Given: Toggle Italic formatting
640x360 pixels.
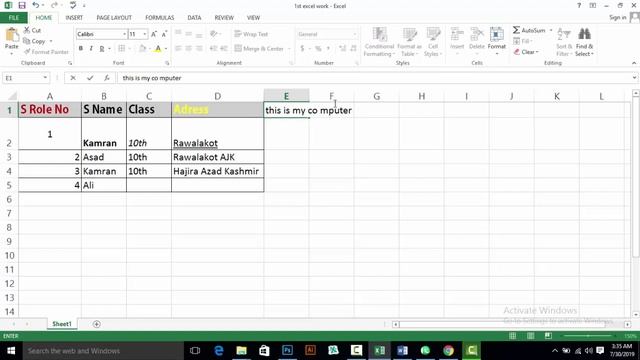Looking at the screenshot, I should [x=91, y=49].
